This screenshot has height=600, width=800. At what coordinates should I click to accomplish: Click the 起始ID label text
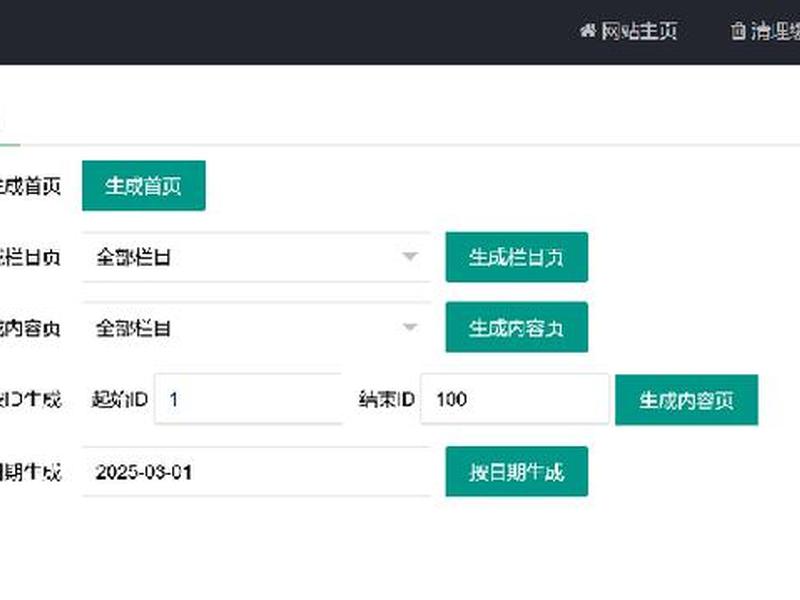pos(120,399)
